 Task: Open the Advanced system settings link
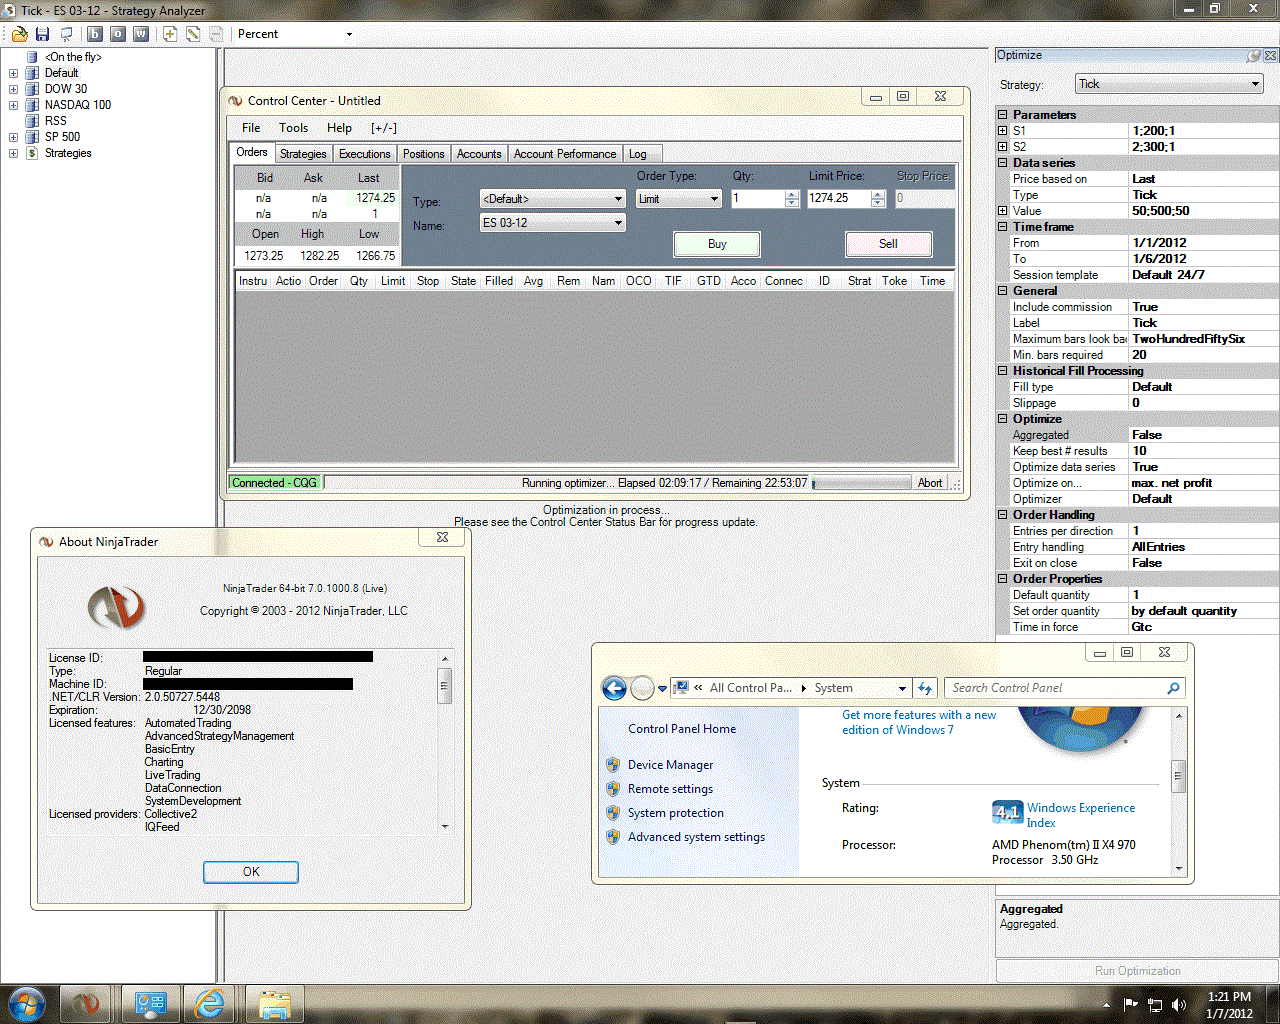[696, 837]
